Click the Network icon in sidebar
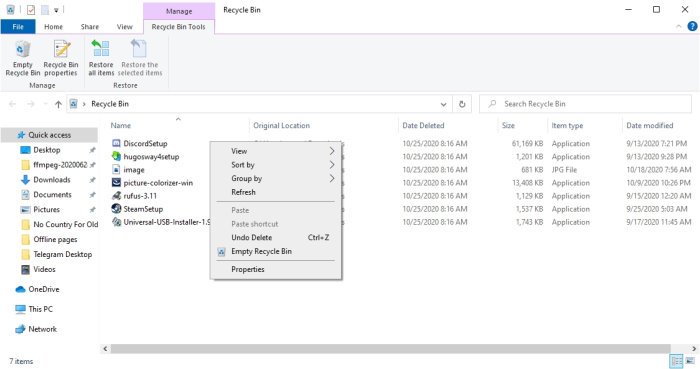This screenshot has height=369, width=700. click(x=21, y=329)
